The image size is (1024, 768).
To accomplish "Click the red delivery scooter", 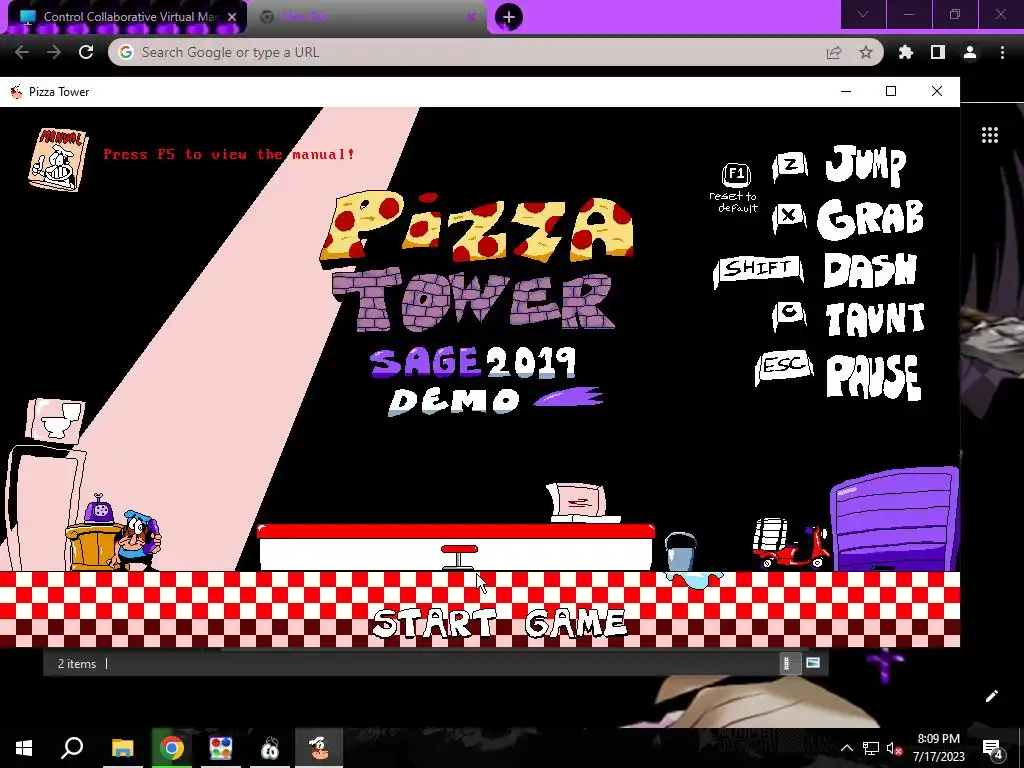I will pyautogui.click(x=791, y=545).
